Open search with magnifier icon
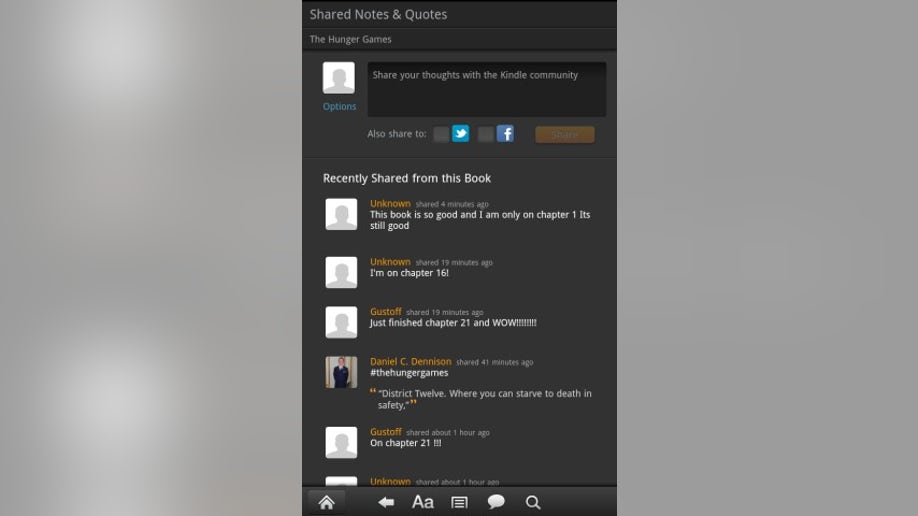The height and width of the screenshot is (516, 918). coord(533,502)
